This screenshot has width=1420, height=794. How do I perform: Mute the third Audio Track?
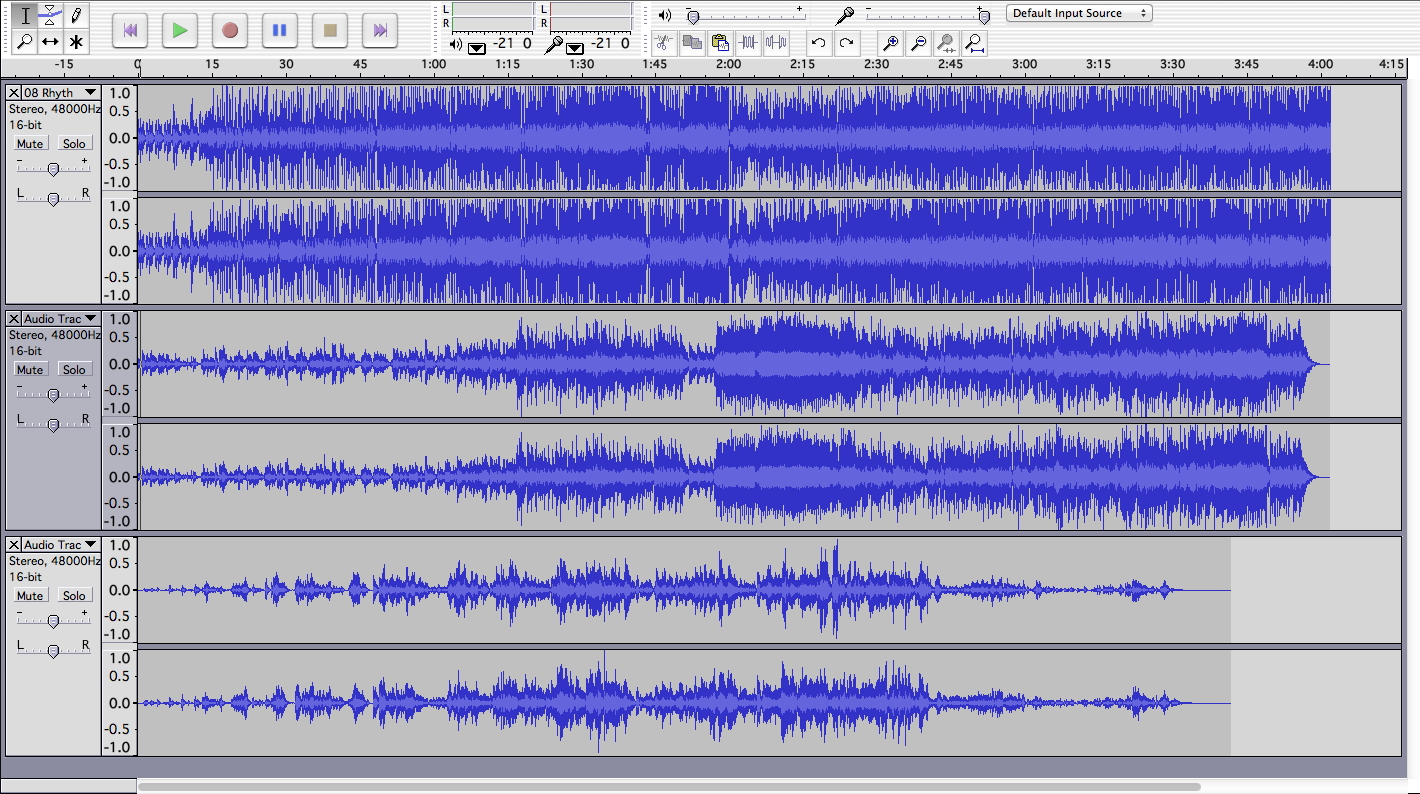pyautogui.click(x=30, y=596)
